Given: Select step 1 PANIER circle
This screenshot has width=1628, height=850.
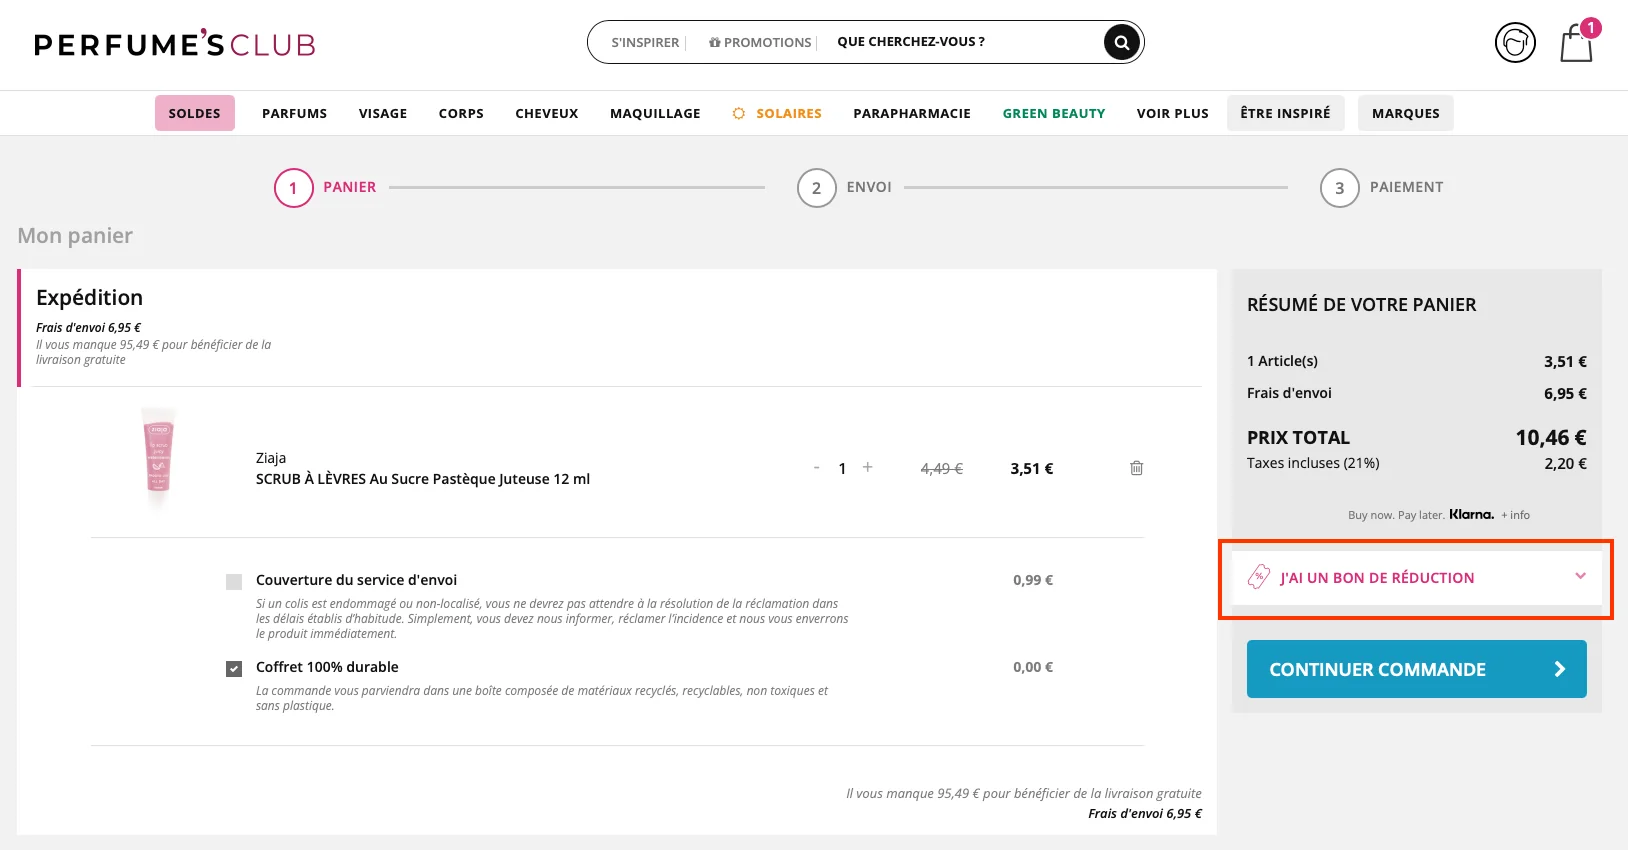Looking at the screenshot, I should point(294,187).
